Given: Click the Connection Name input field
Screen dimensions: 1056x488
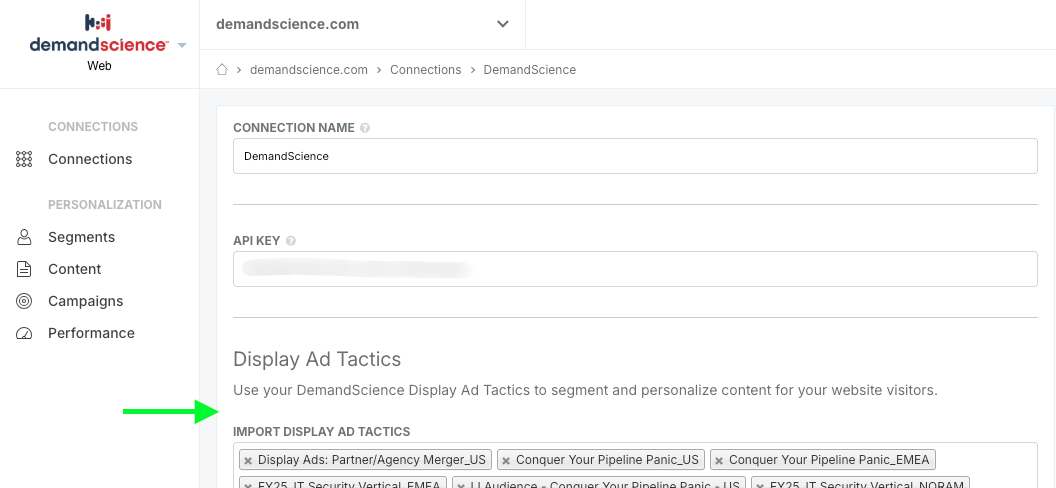Looking at the screenshot, I should pyautogui.click(x=635, y=156).
